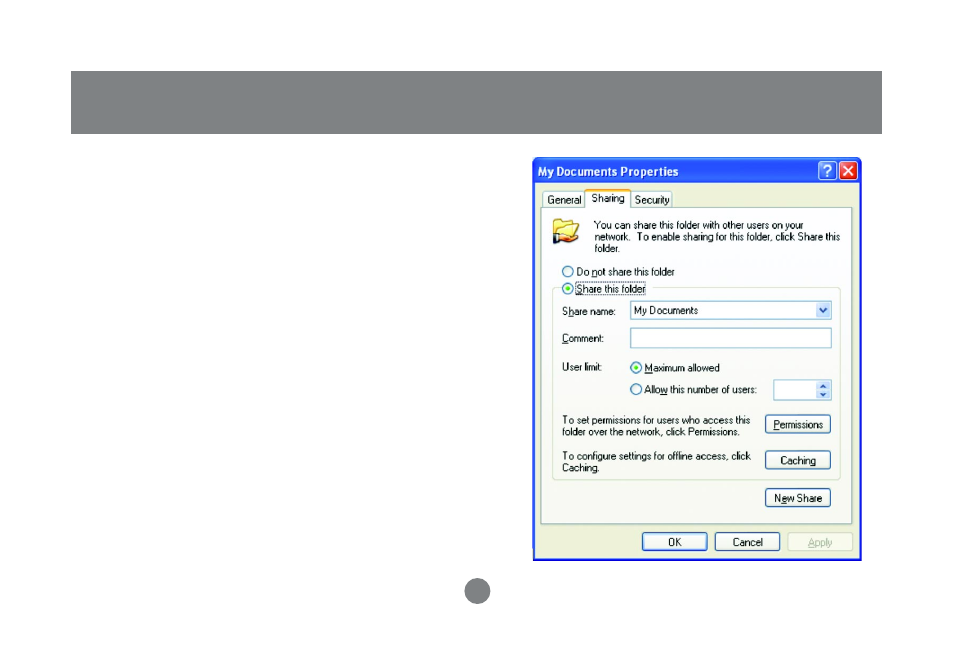Switch to the General tab
This screenshot has width=954, height=664.
point(564,200)
